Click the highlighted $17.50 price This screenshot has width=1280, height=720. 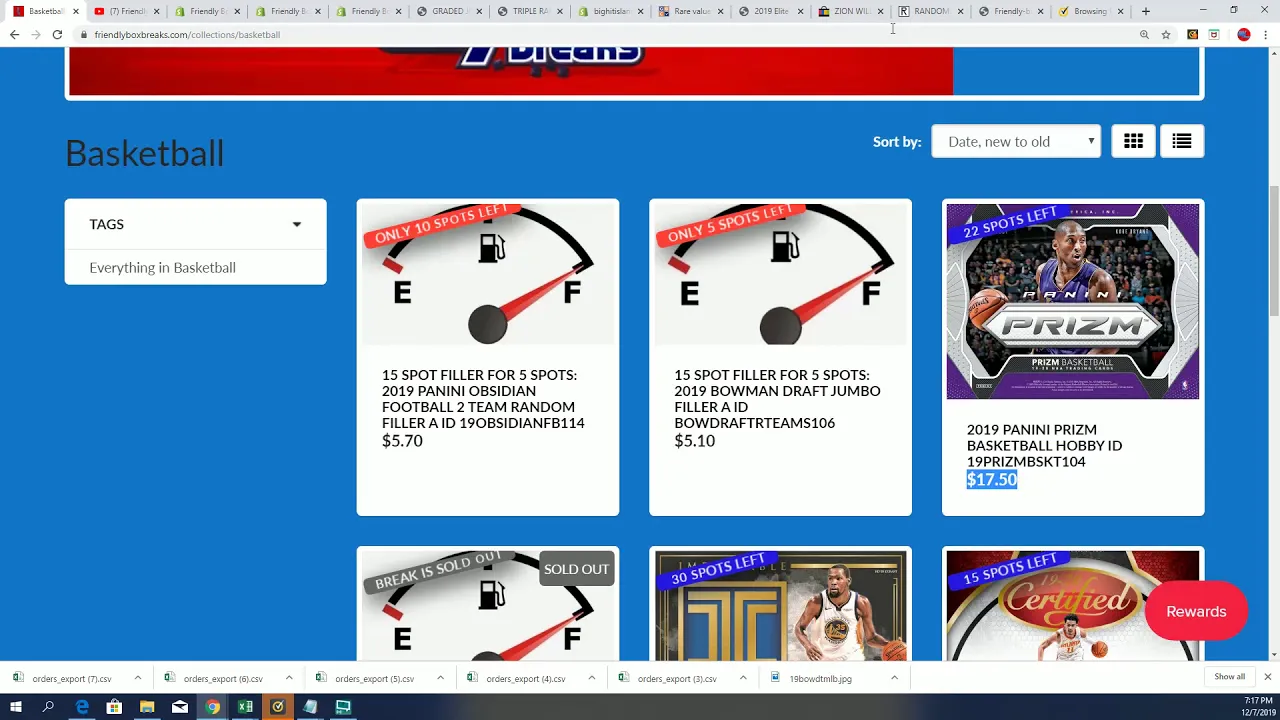tap(991, 480)
